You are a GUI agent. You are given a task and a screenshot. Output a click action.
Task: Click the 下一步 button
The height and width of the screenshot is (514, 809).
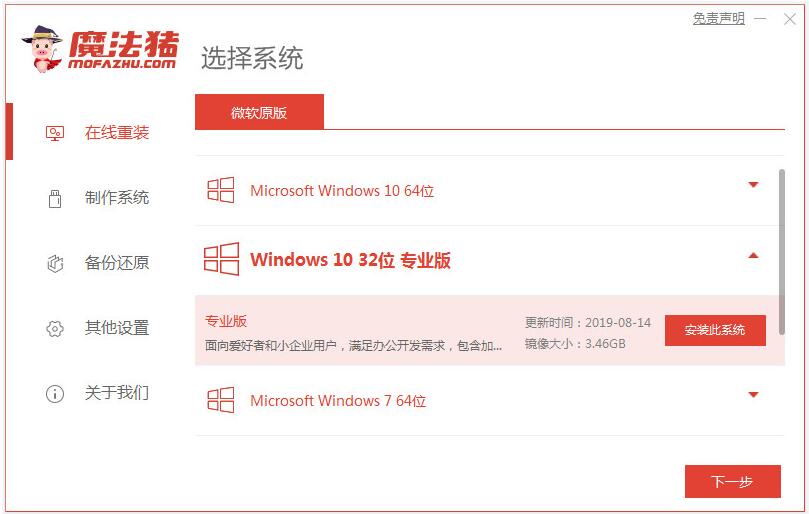(x=732, y=481)
